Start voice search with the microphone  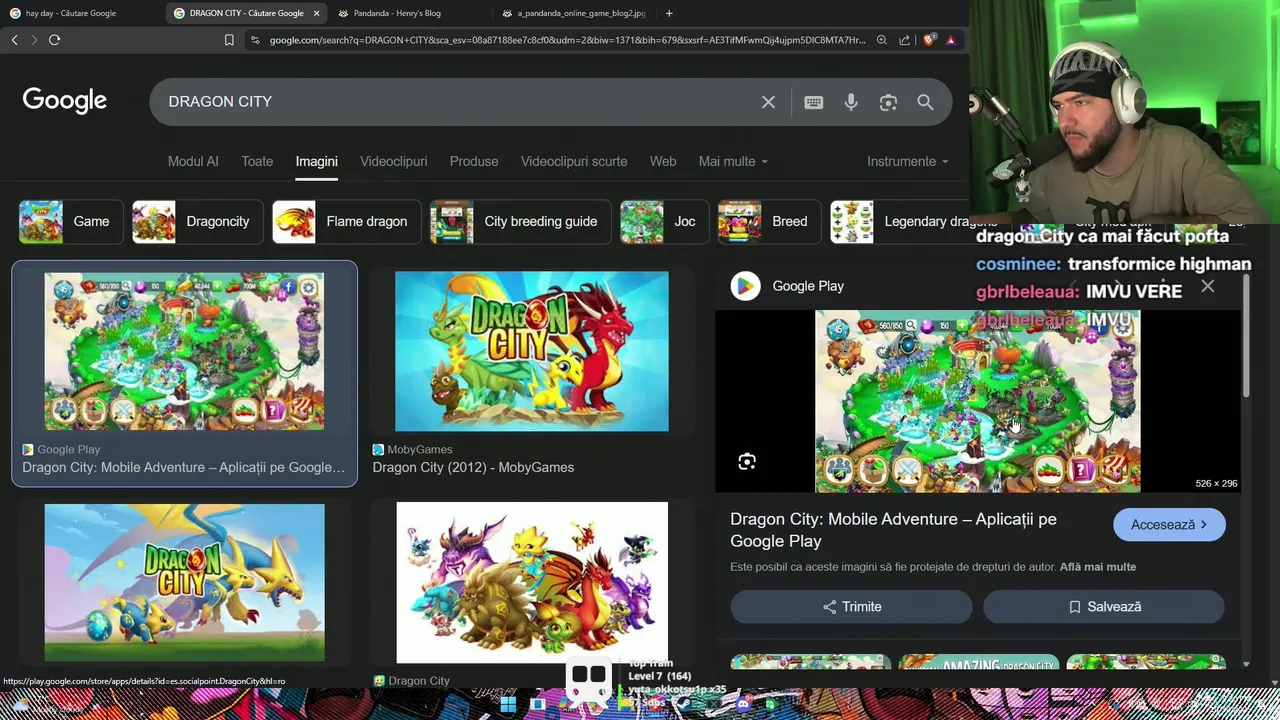[x=851, y=102]
